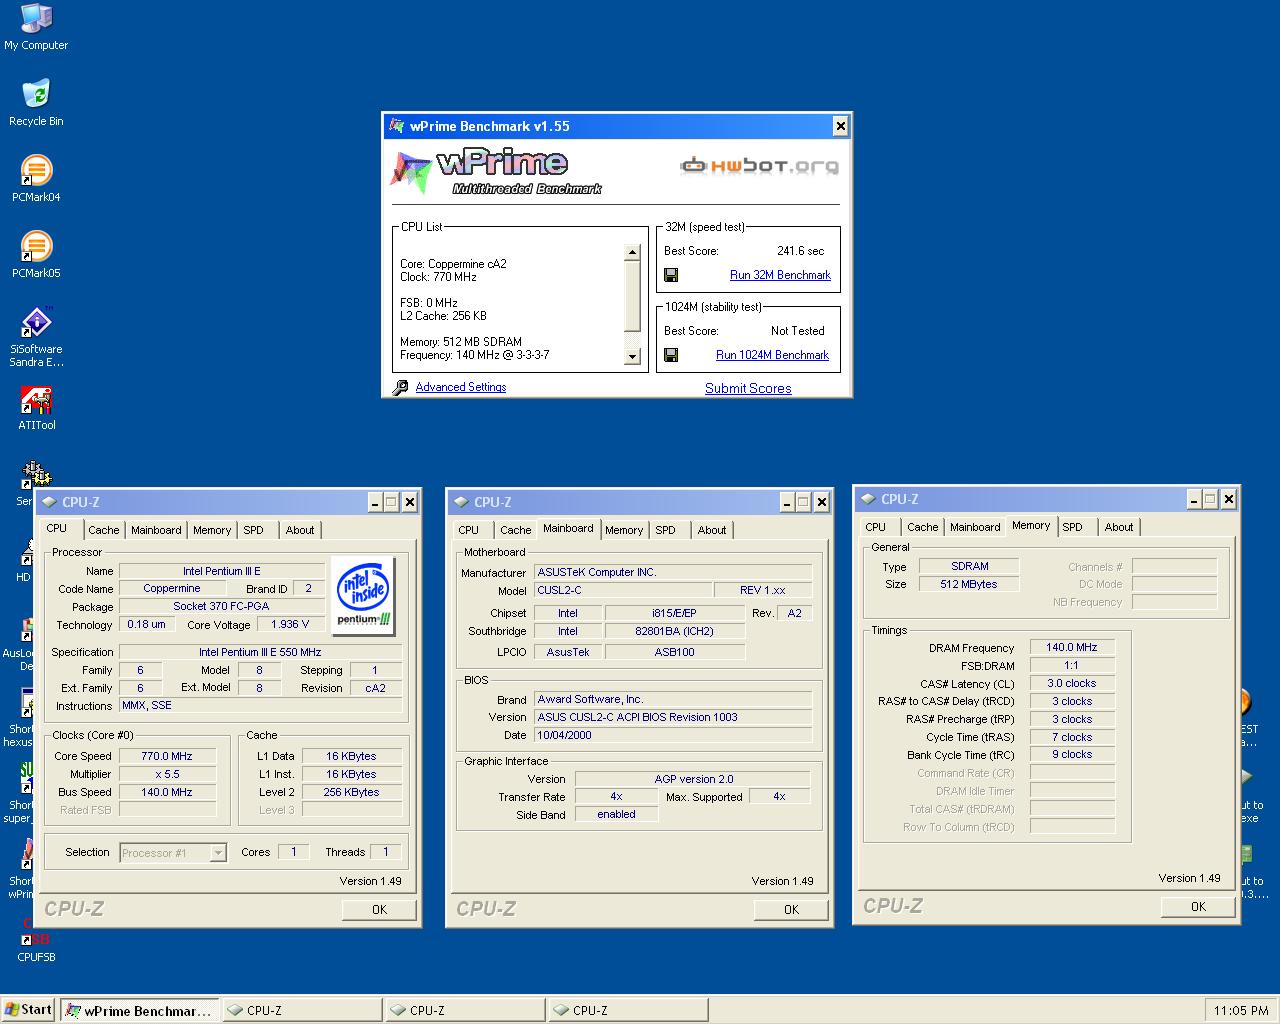Click Bus Speed value 140.0 MHz
This screenshot has width=1280, height=1024.
[x=167, y=792]
